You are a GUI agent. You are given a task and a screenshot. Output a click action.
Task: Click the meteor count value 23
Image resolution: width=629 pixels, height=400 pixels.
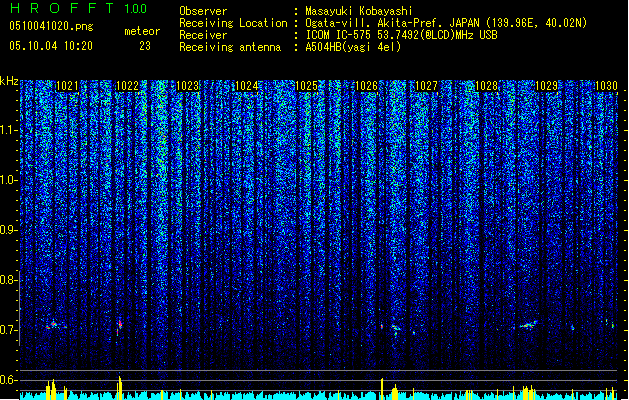(x=145, y=46)
